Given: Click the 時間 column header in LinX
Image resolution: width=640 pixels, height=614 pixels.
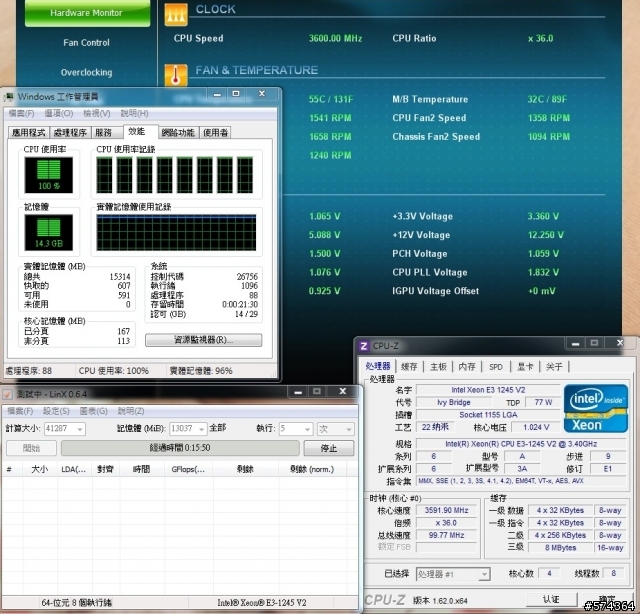Looking at the screenshot, I should [x=142, y=469].
